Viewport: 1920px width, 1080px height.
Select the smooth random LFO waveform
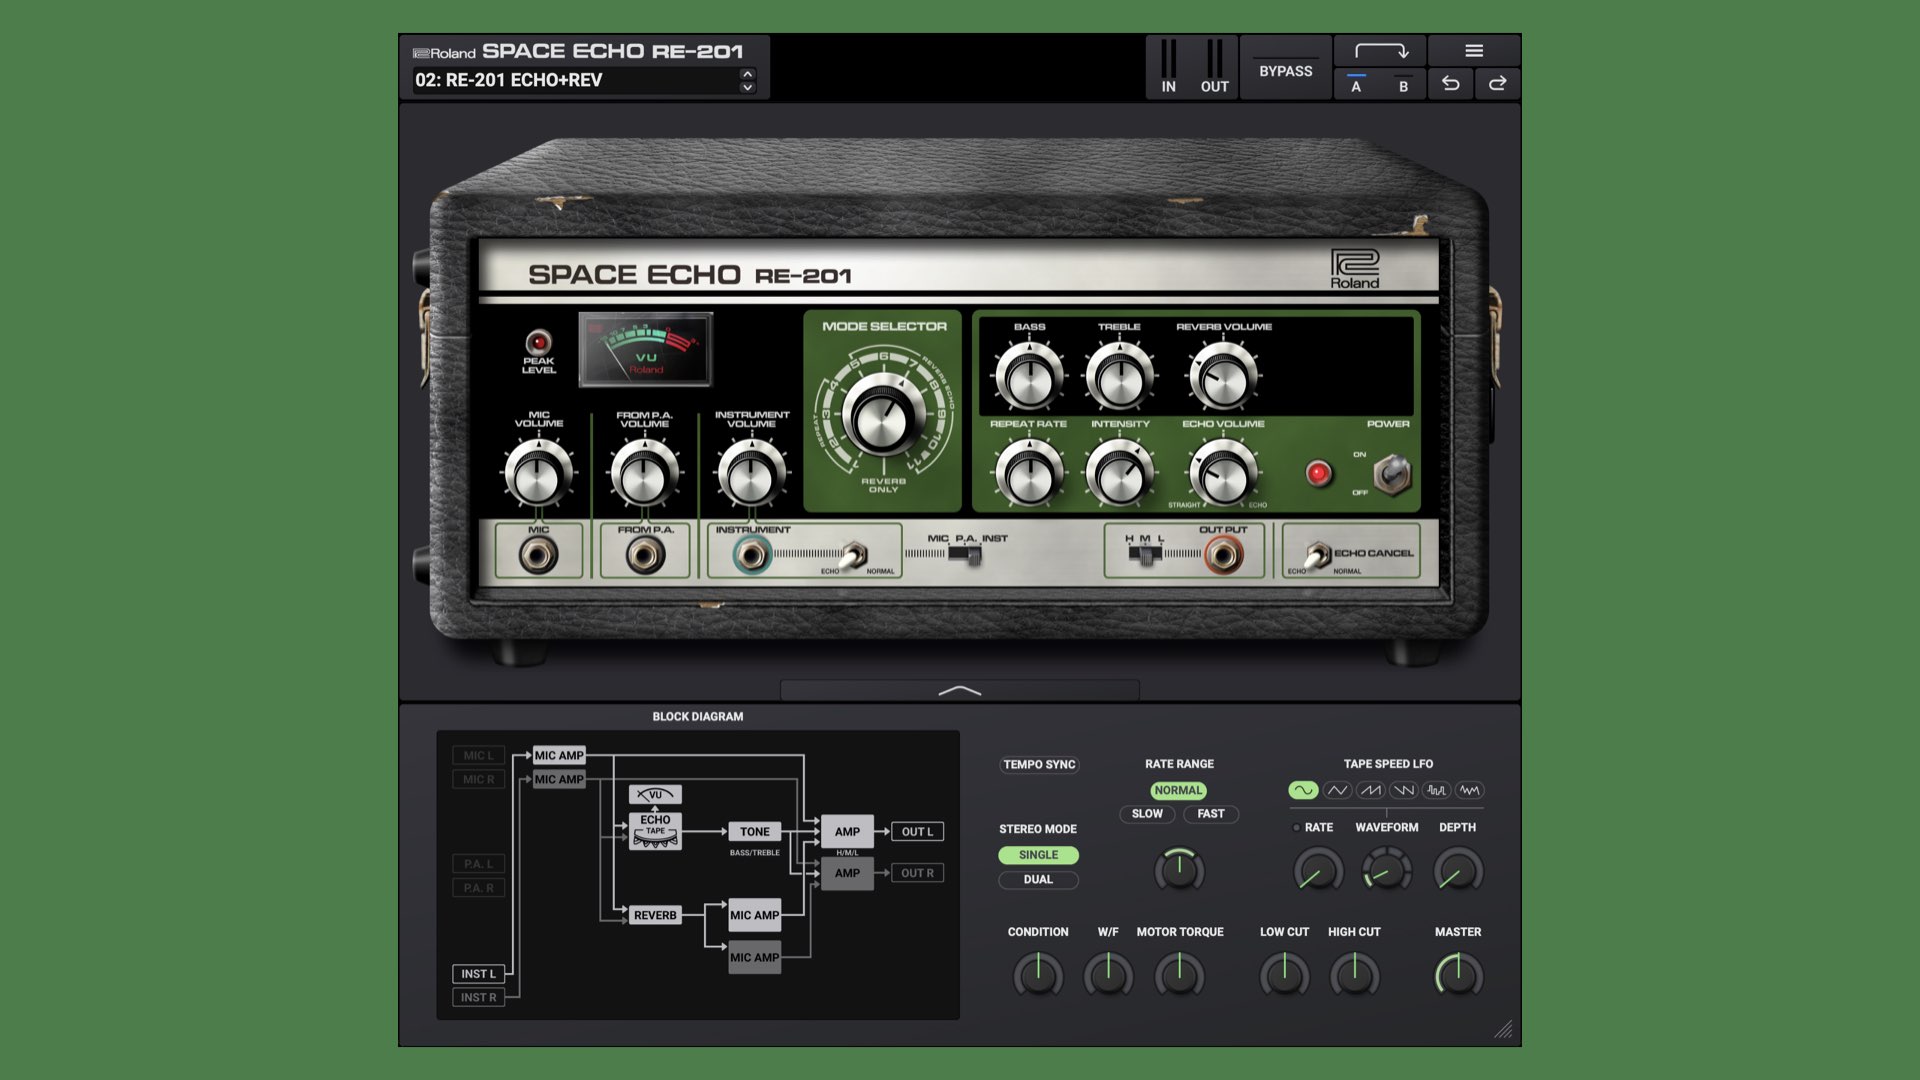(x=1469, y=790)
